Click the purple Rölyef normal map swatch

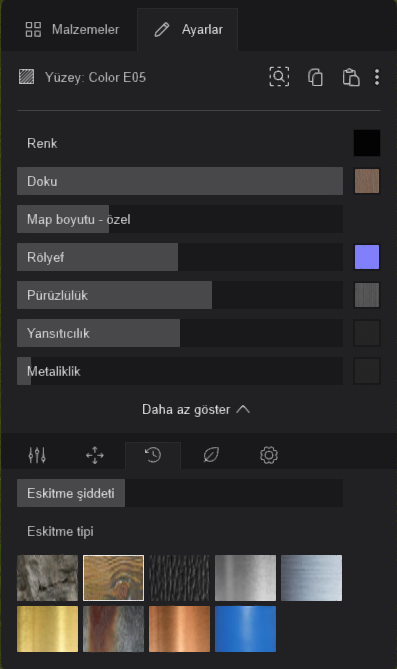(x=367, y=257)
